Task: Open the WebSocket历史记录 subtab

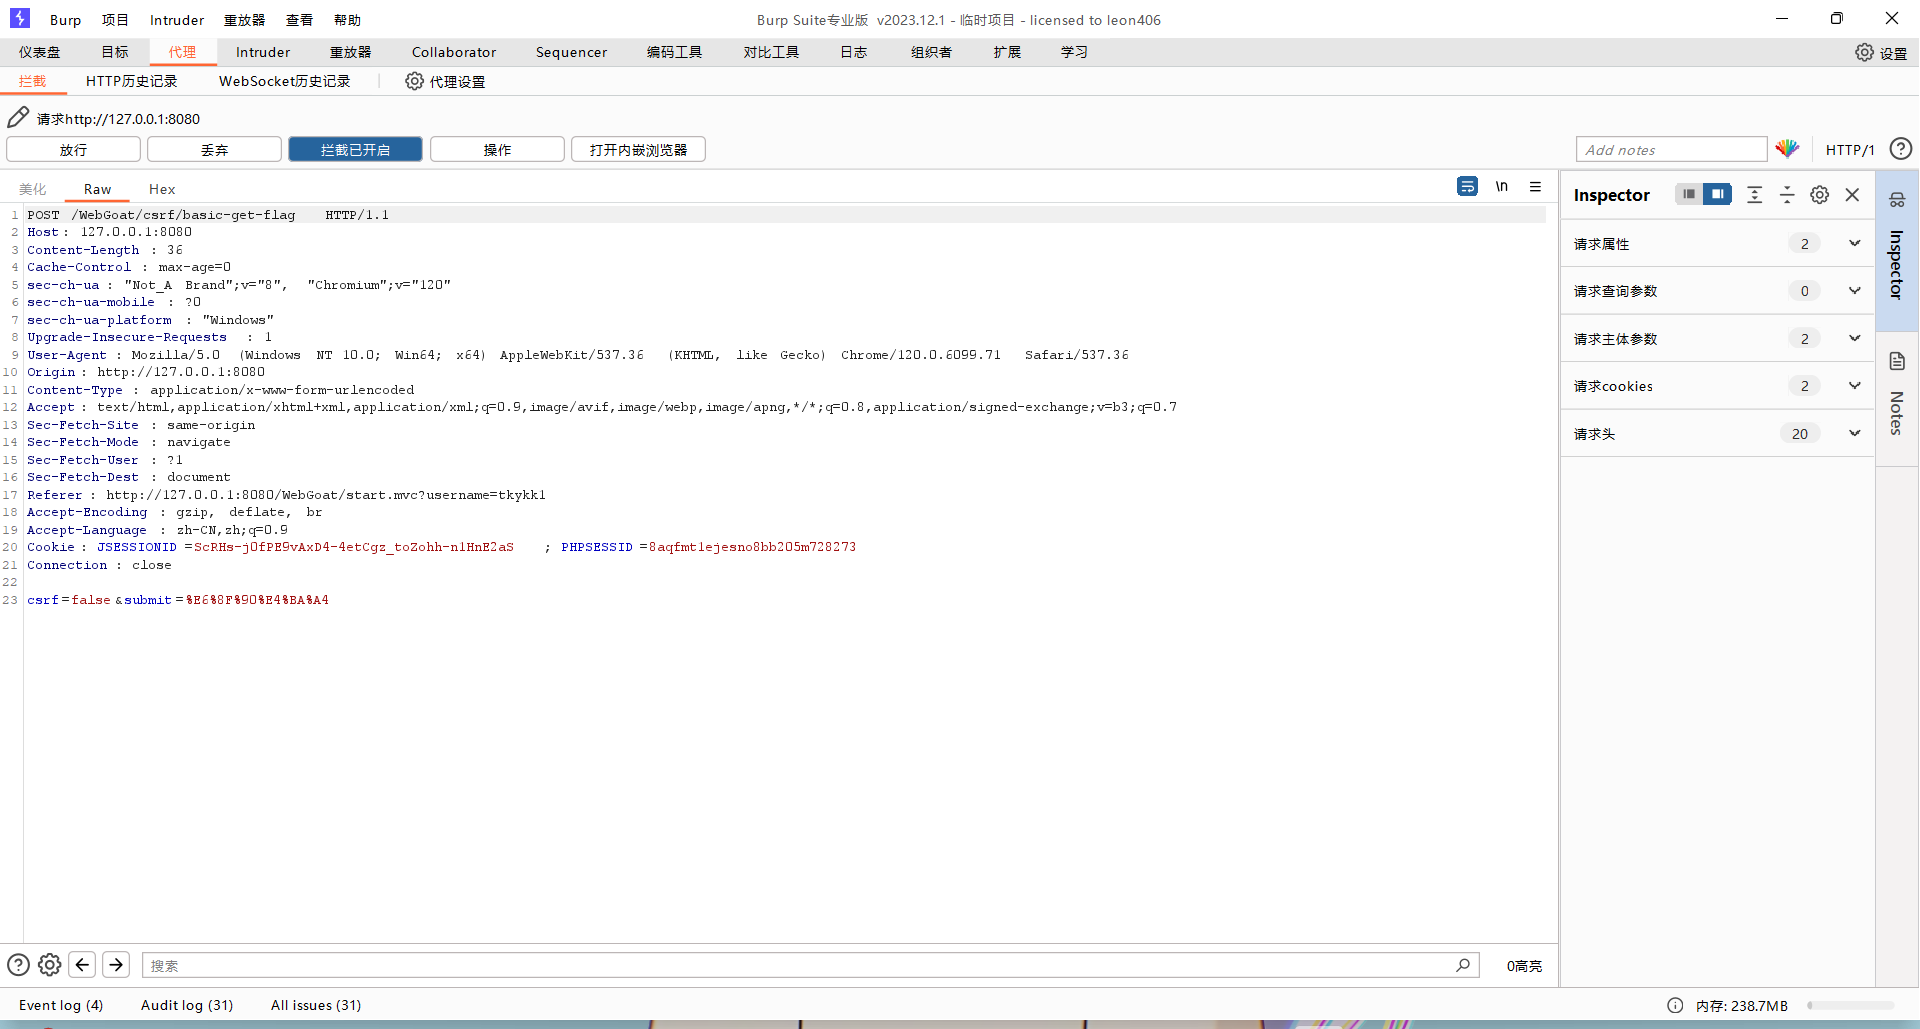Action: tap(284, 81)
